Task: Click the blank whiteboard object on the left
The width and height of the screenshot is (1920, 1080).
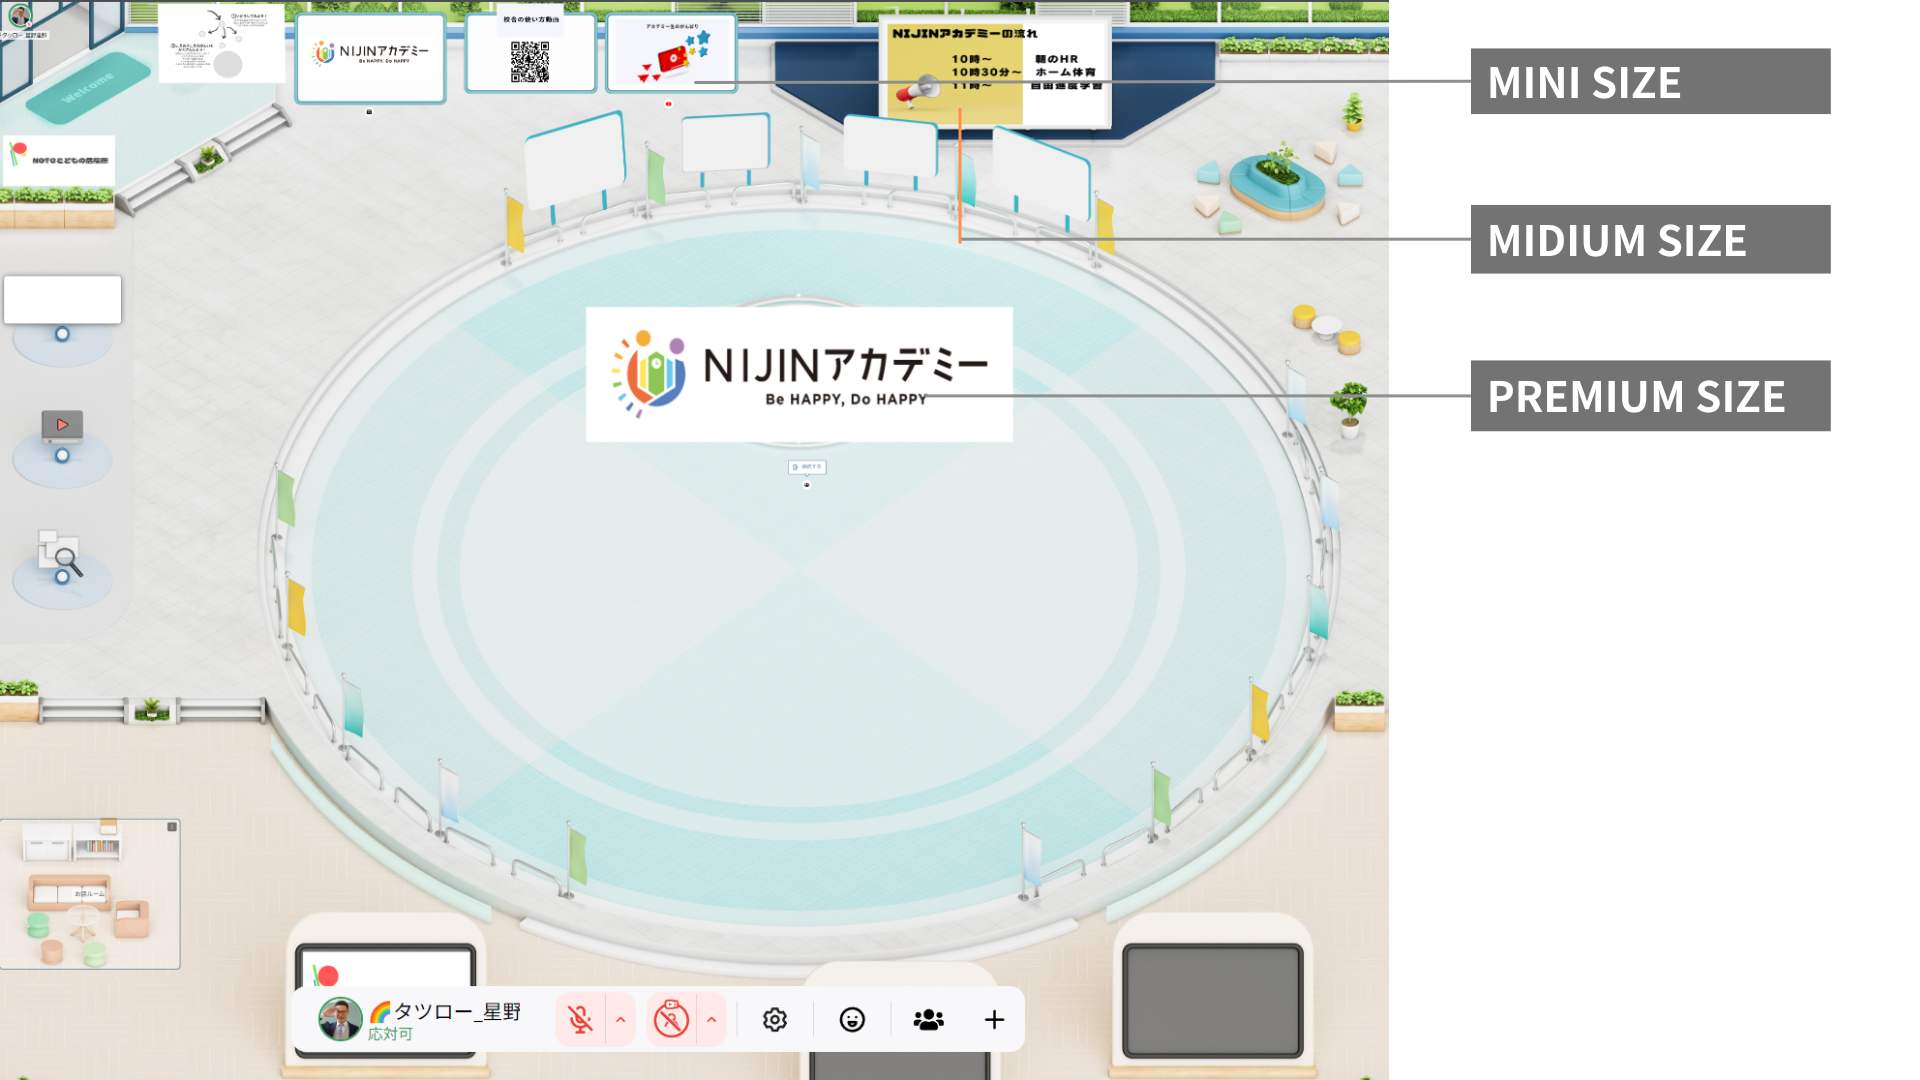Action: pos(62,300)
